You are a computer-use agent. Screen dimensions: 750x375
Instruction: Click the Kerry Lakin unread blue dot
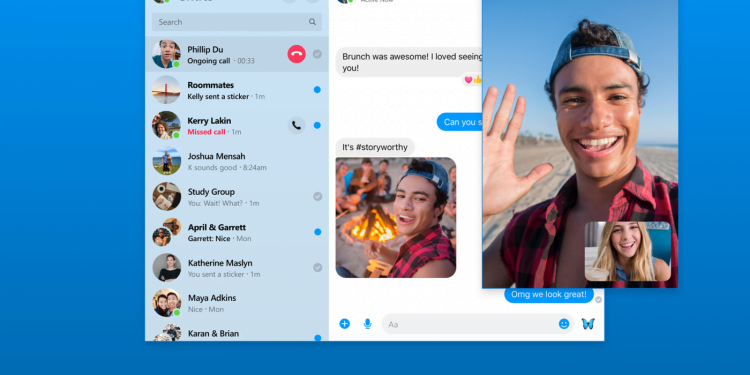(x=317, y=125)
